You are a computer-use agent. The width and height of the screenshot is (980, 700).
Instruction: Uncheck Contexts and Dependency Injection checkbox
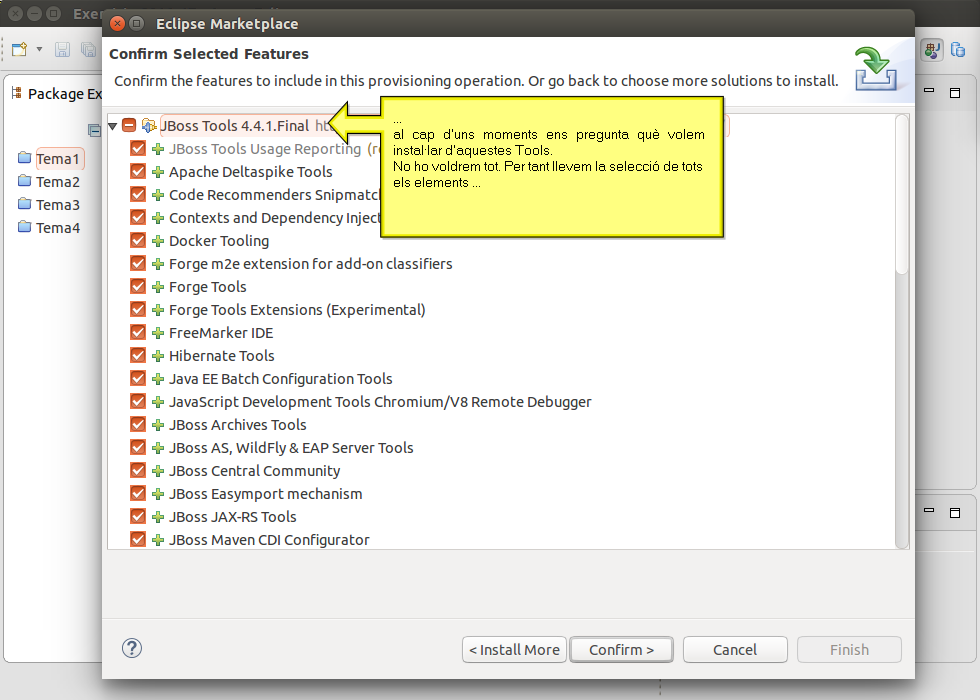[x=138, y=217]
